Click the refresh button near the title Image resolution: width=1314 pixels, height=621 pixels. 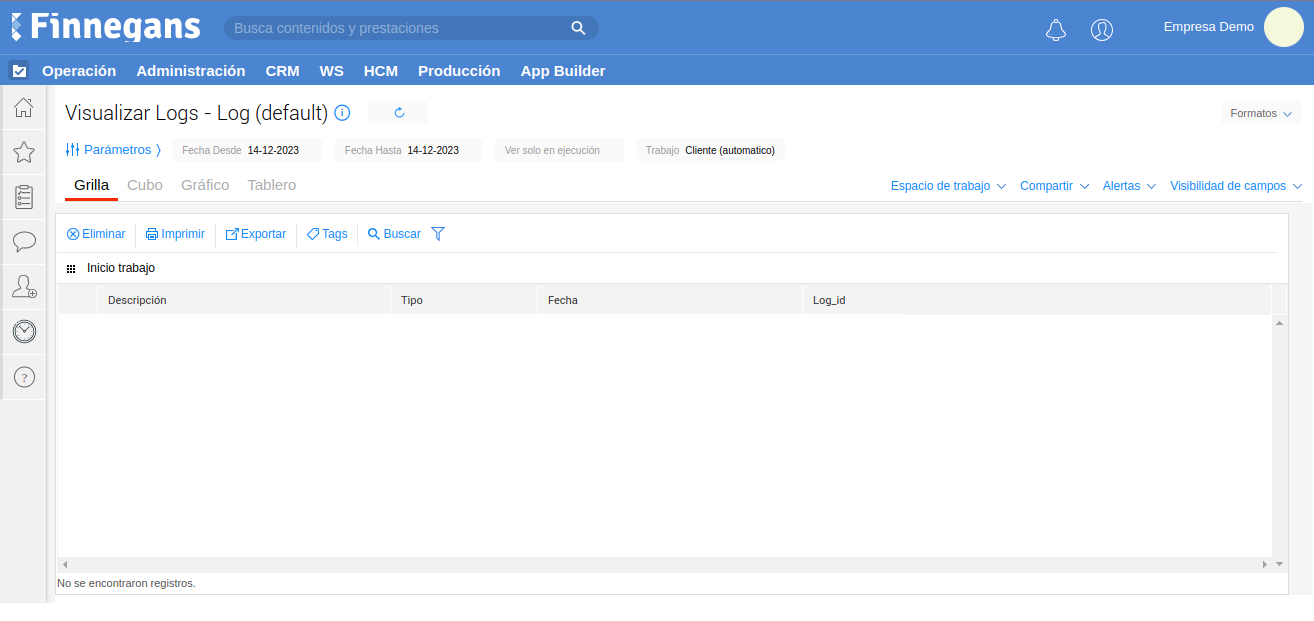click(x=398, y=113)
